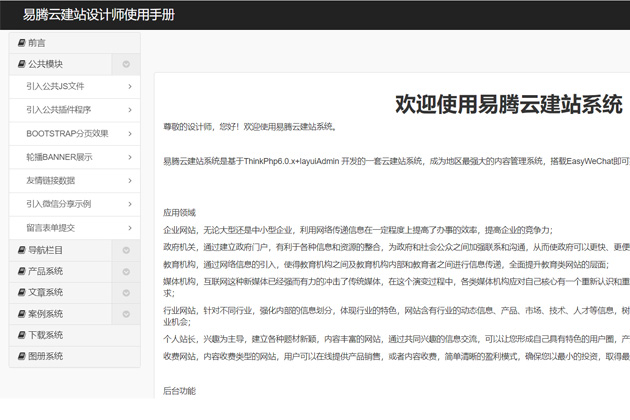630x420 pixels.
Task: Expand the 案例系统 section arrow
Action: pos(126,314)
